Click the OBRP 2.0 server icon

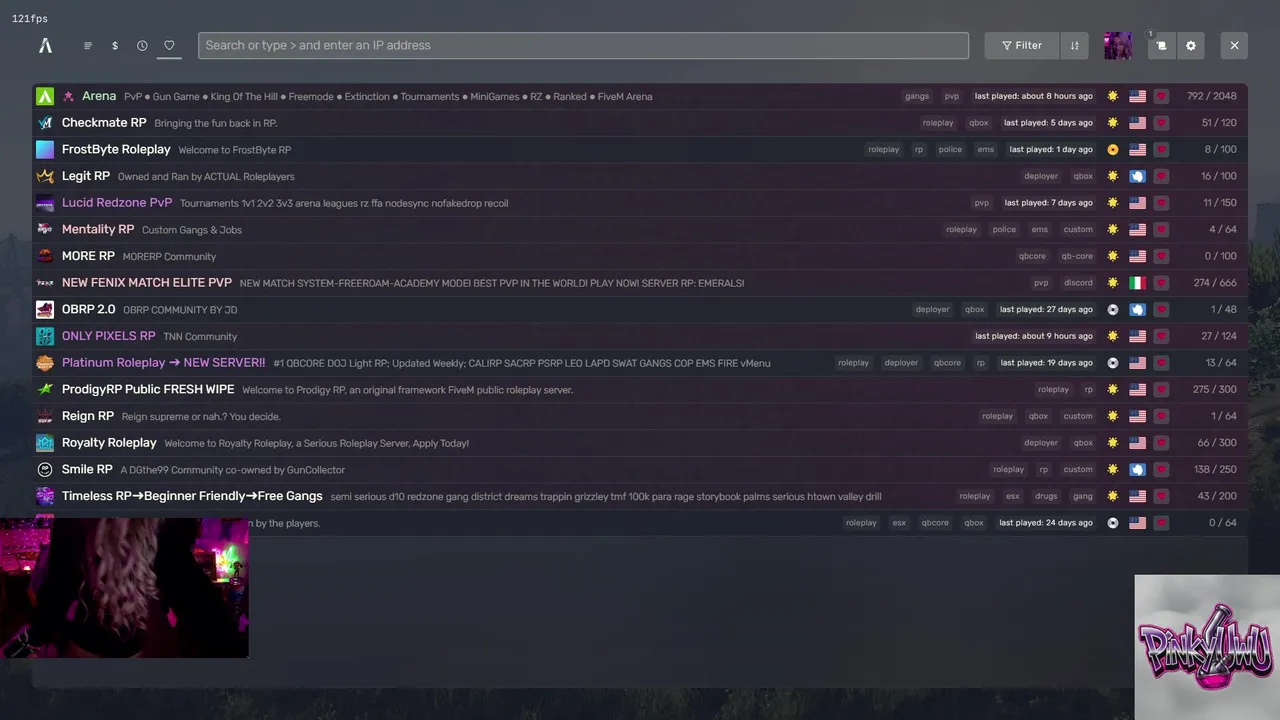pyautogui.click(x=45, y=309)
